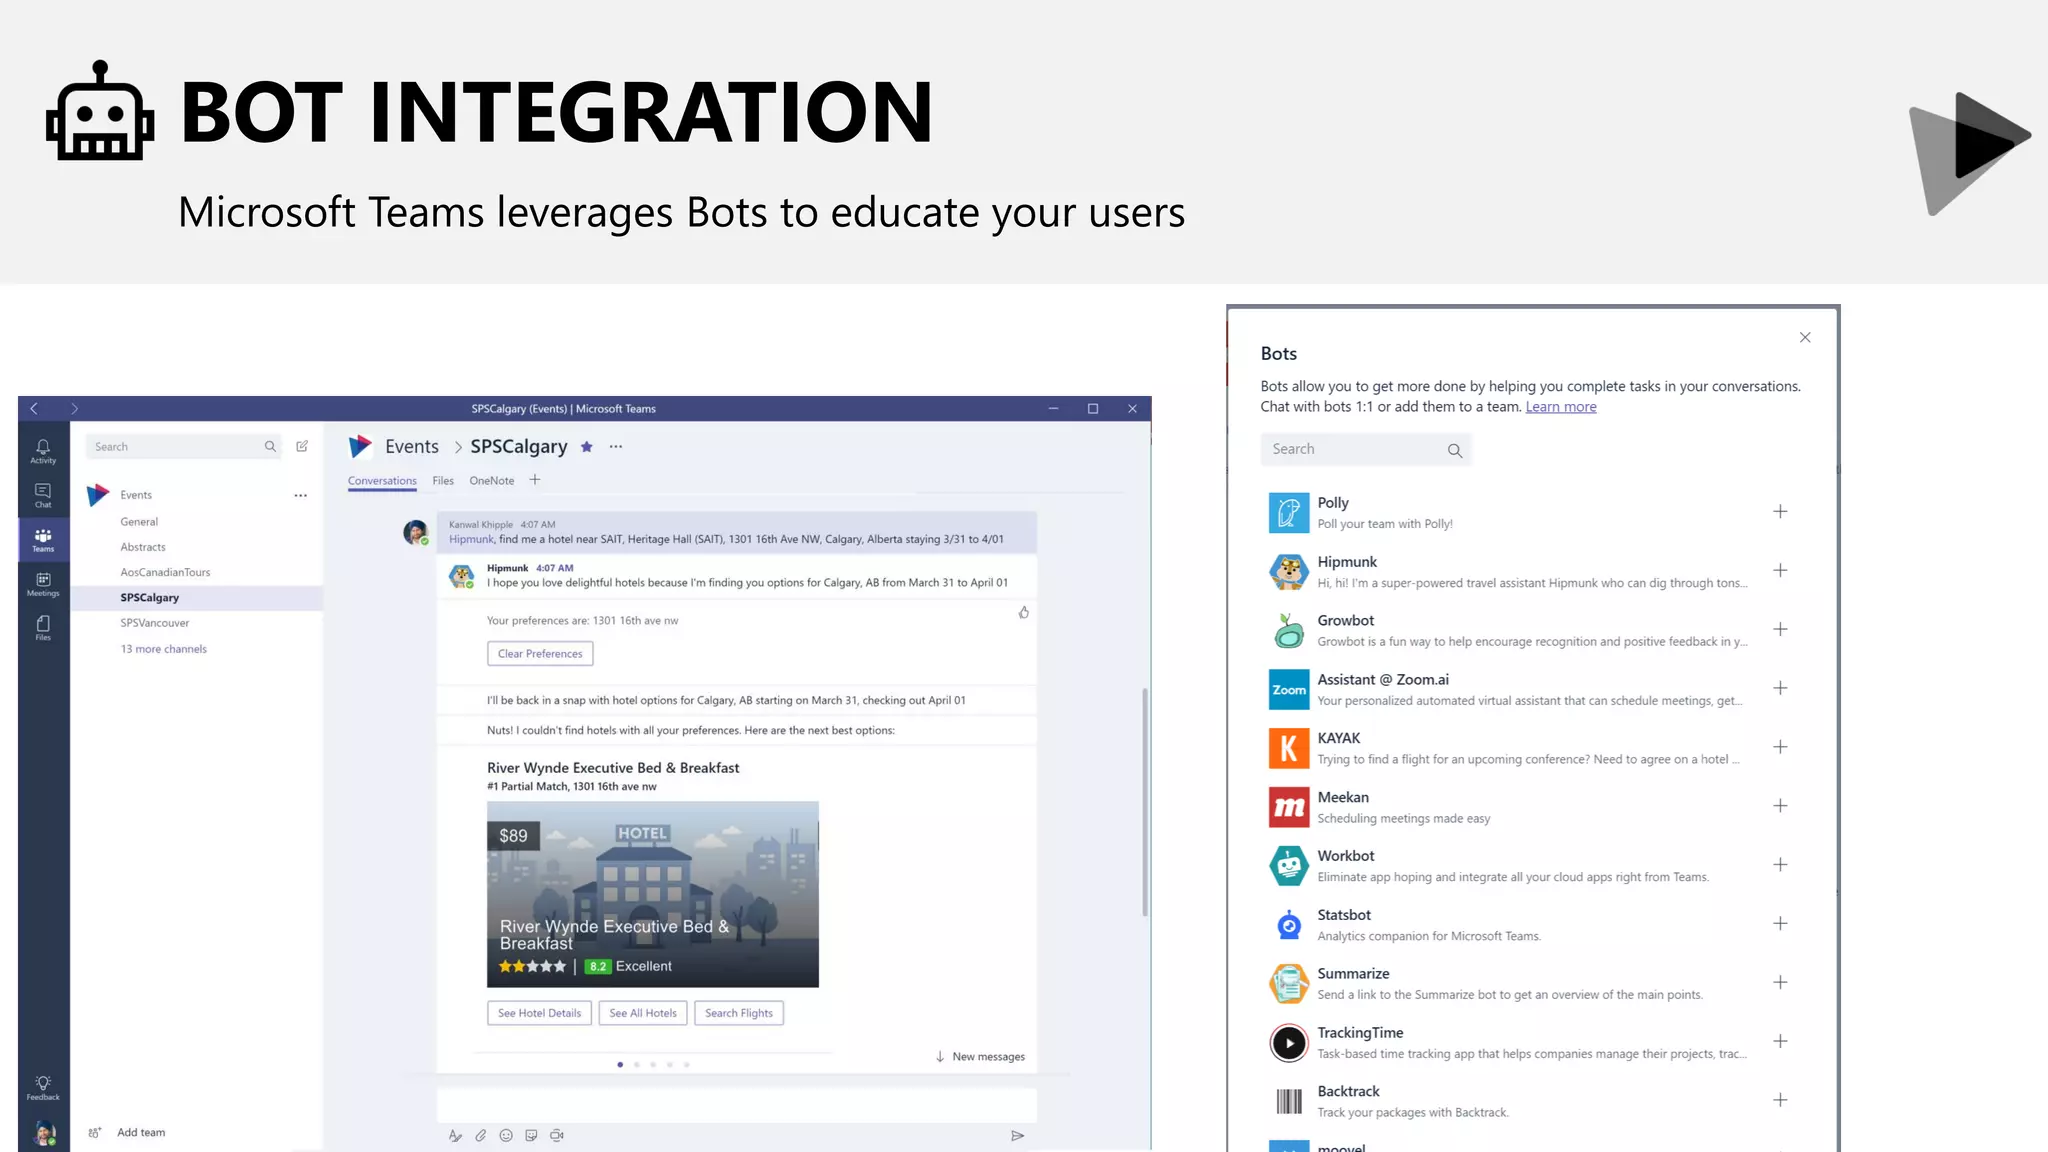Add the Summarize bot

pyautogui.click(x=1780, y=982)
